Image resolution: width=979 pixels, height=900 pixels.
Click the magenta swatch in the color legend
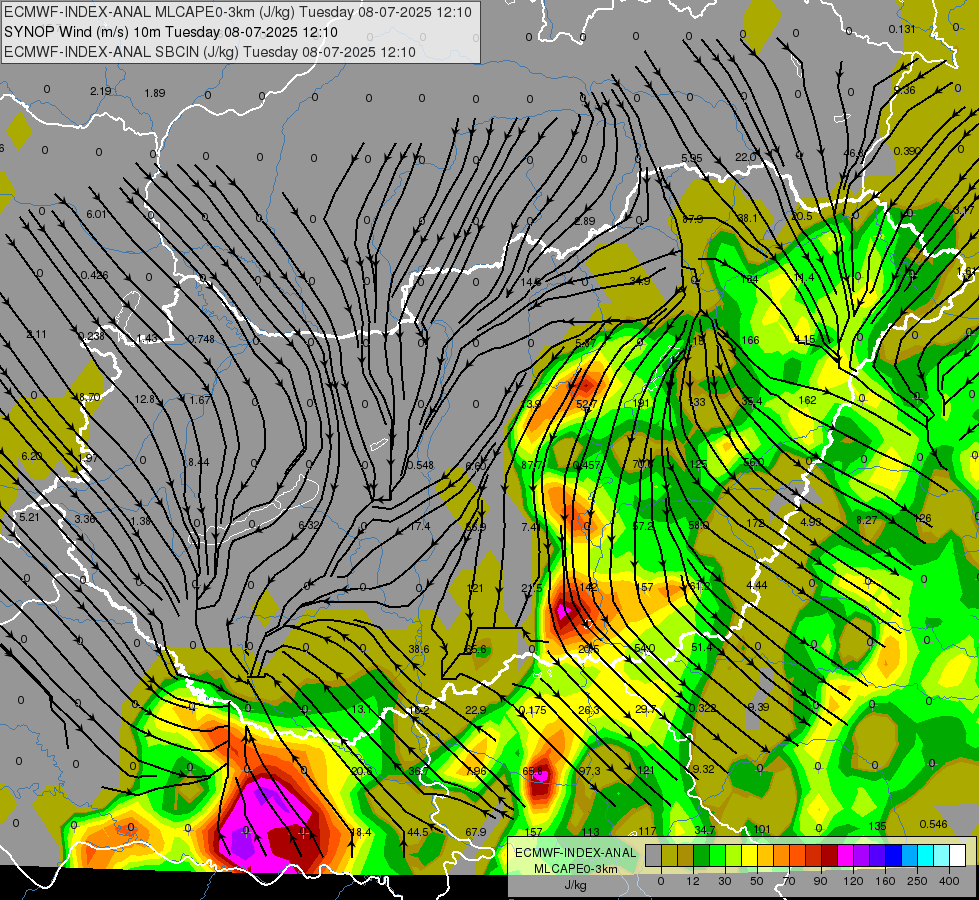point(846,855)
